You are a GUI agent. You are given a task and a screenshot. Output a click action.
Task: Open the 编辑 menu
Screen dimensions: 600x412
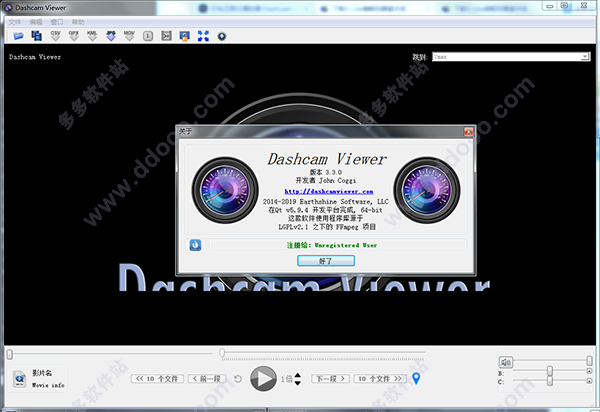36,22
